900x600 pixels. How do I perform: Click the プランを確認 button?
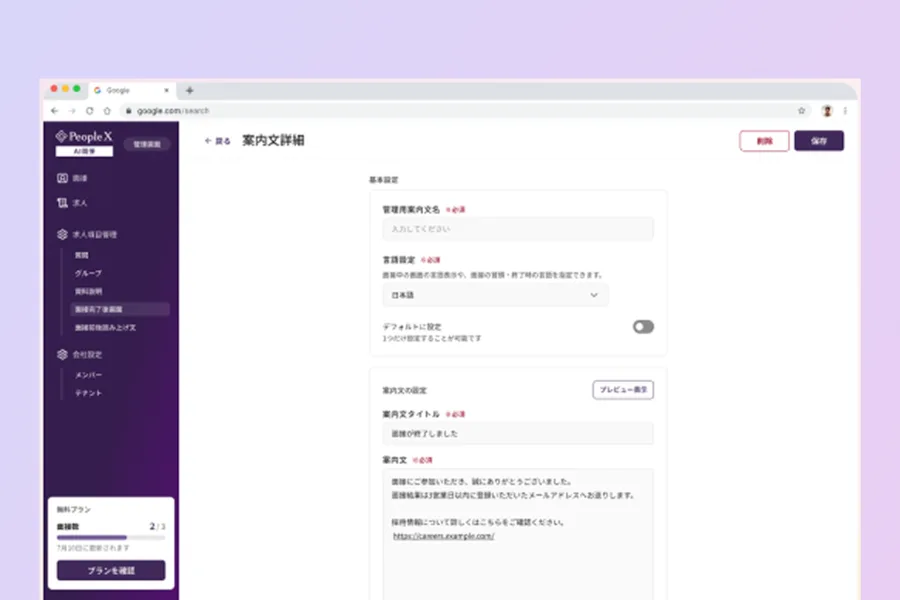pos(111,571)
